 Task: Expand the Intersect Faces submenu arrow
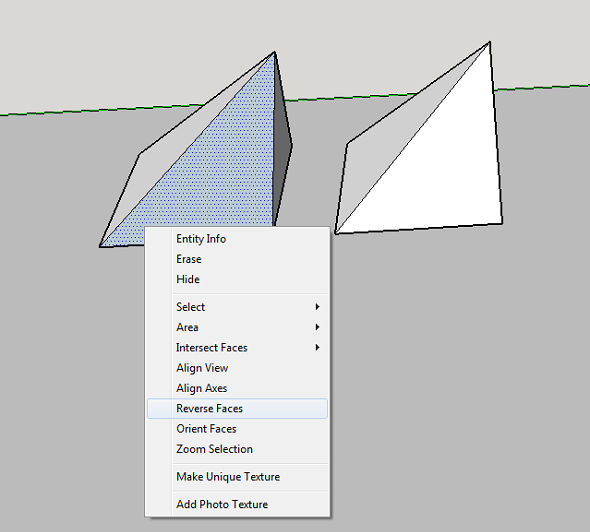[318, 348]
